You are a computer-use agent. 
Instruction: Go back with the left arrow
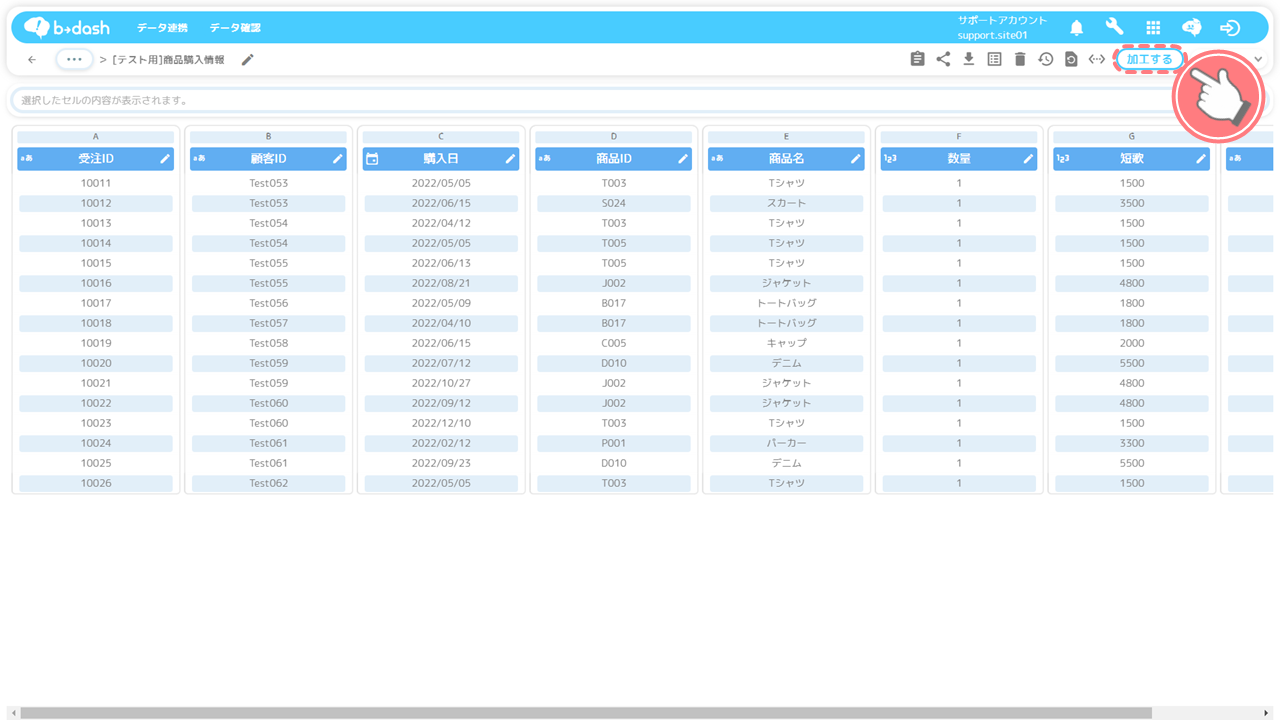tap(32, 60)
